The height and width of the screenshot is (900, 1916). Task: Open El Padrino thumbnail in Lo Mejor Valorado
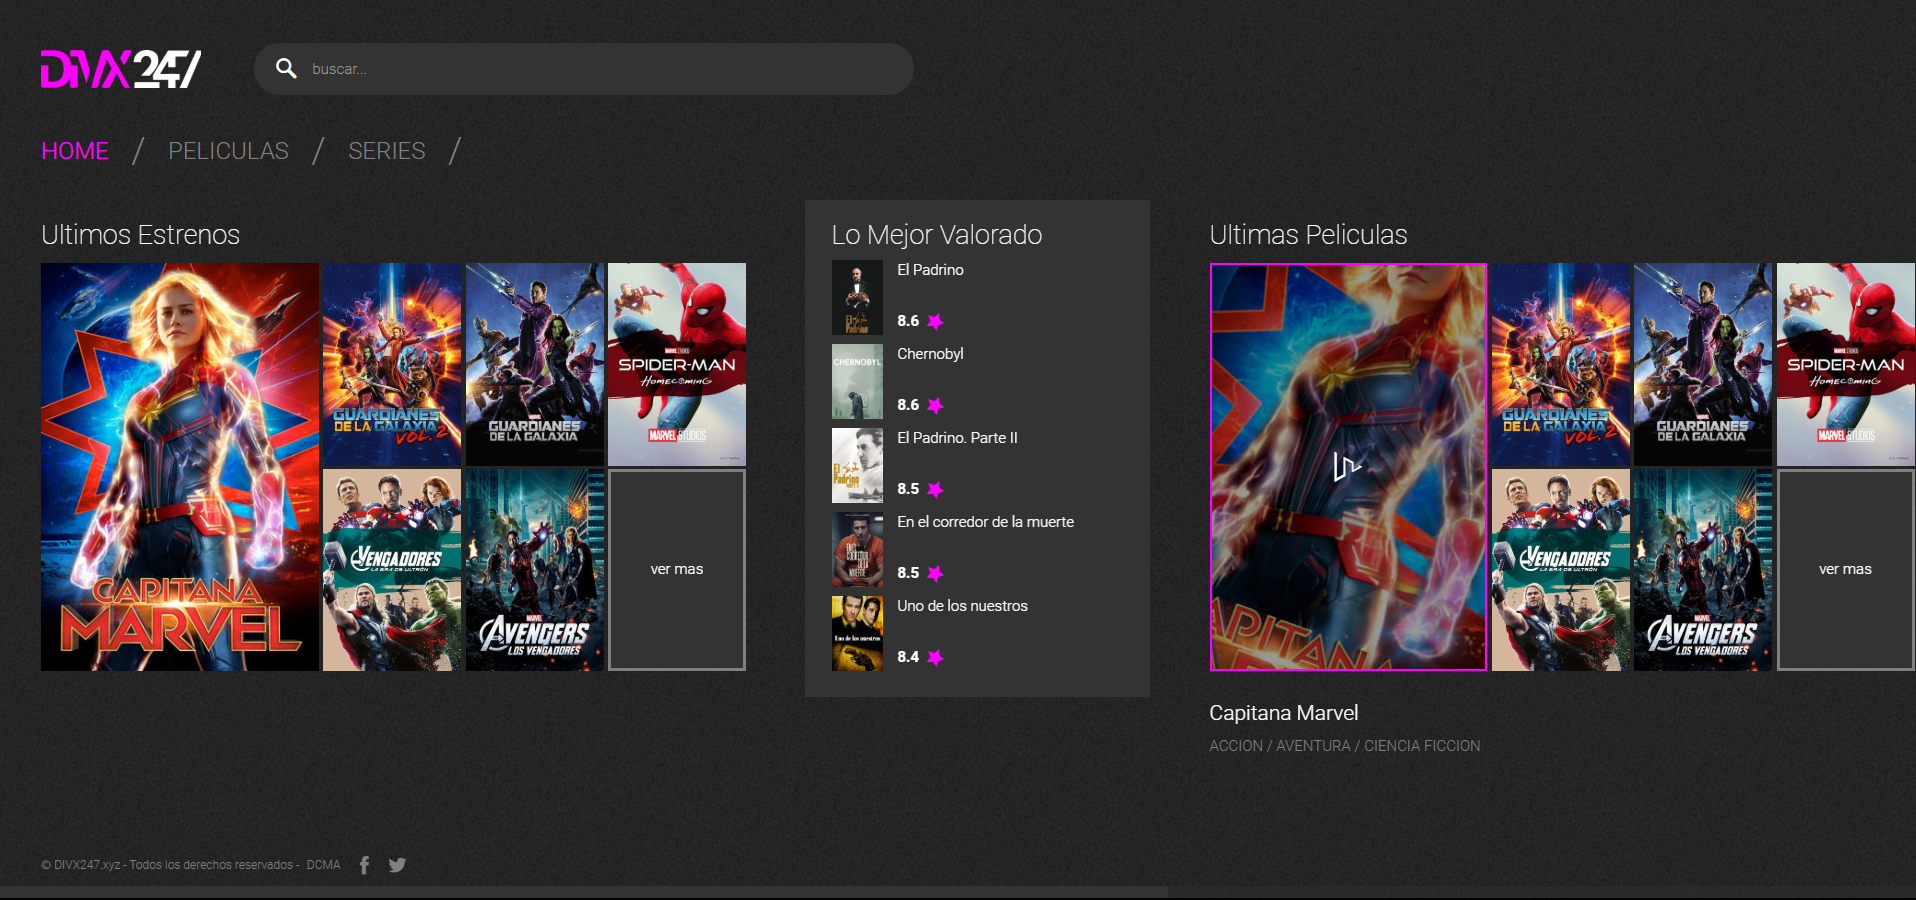857,297
